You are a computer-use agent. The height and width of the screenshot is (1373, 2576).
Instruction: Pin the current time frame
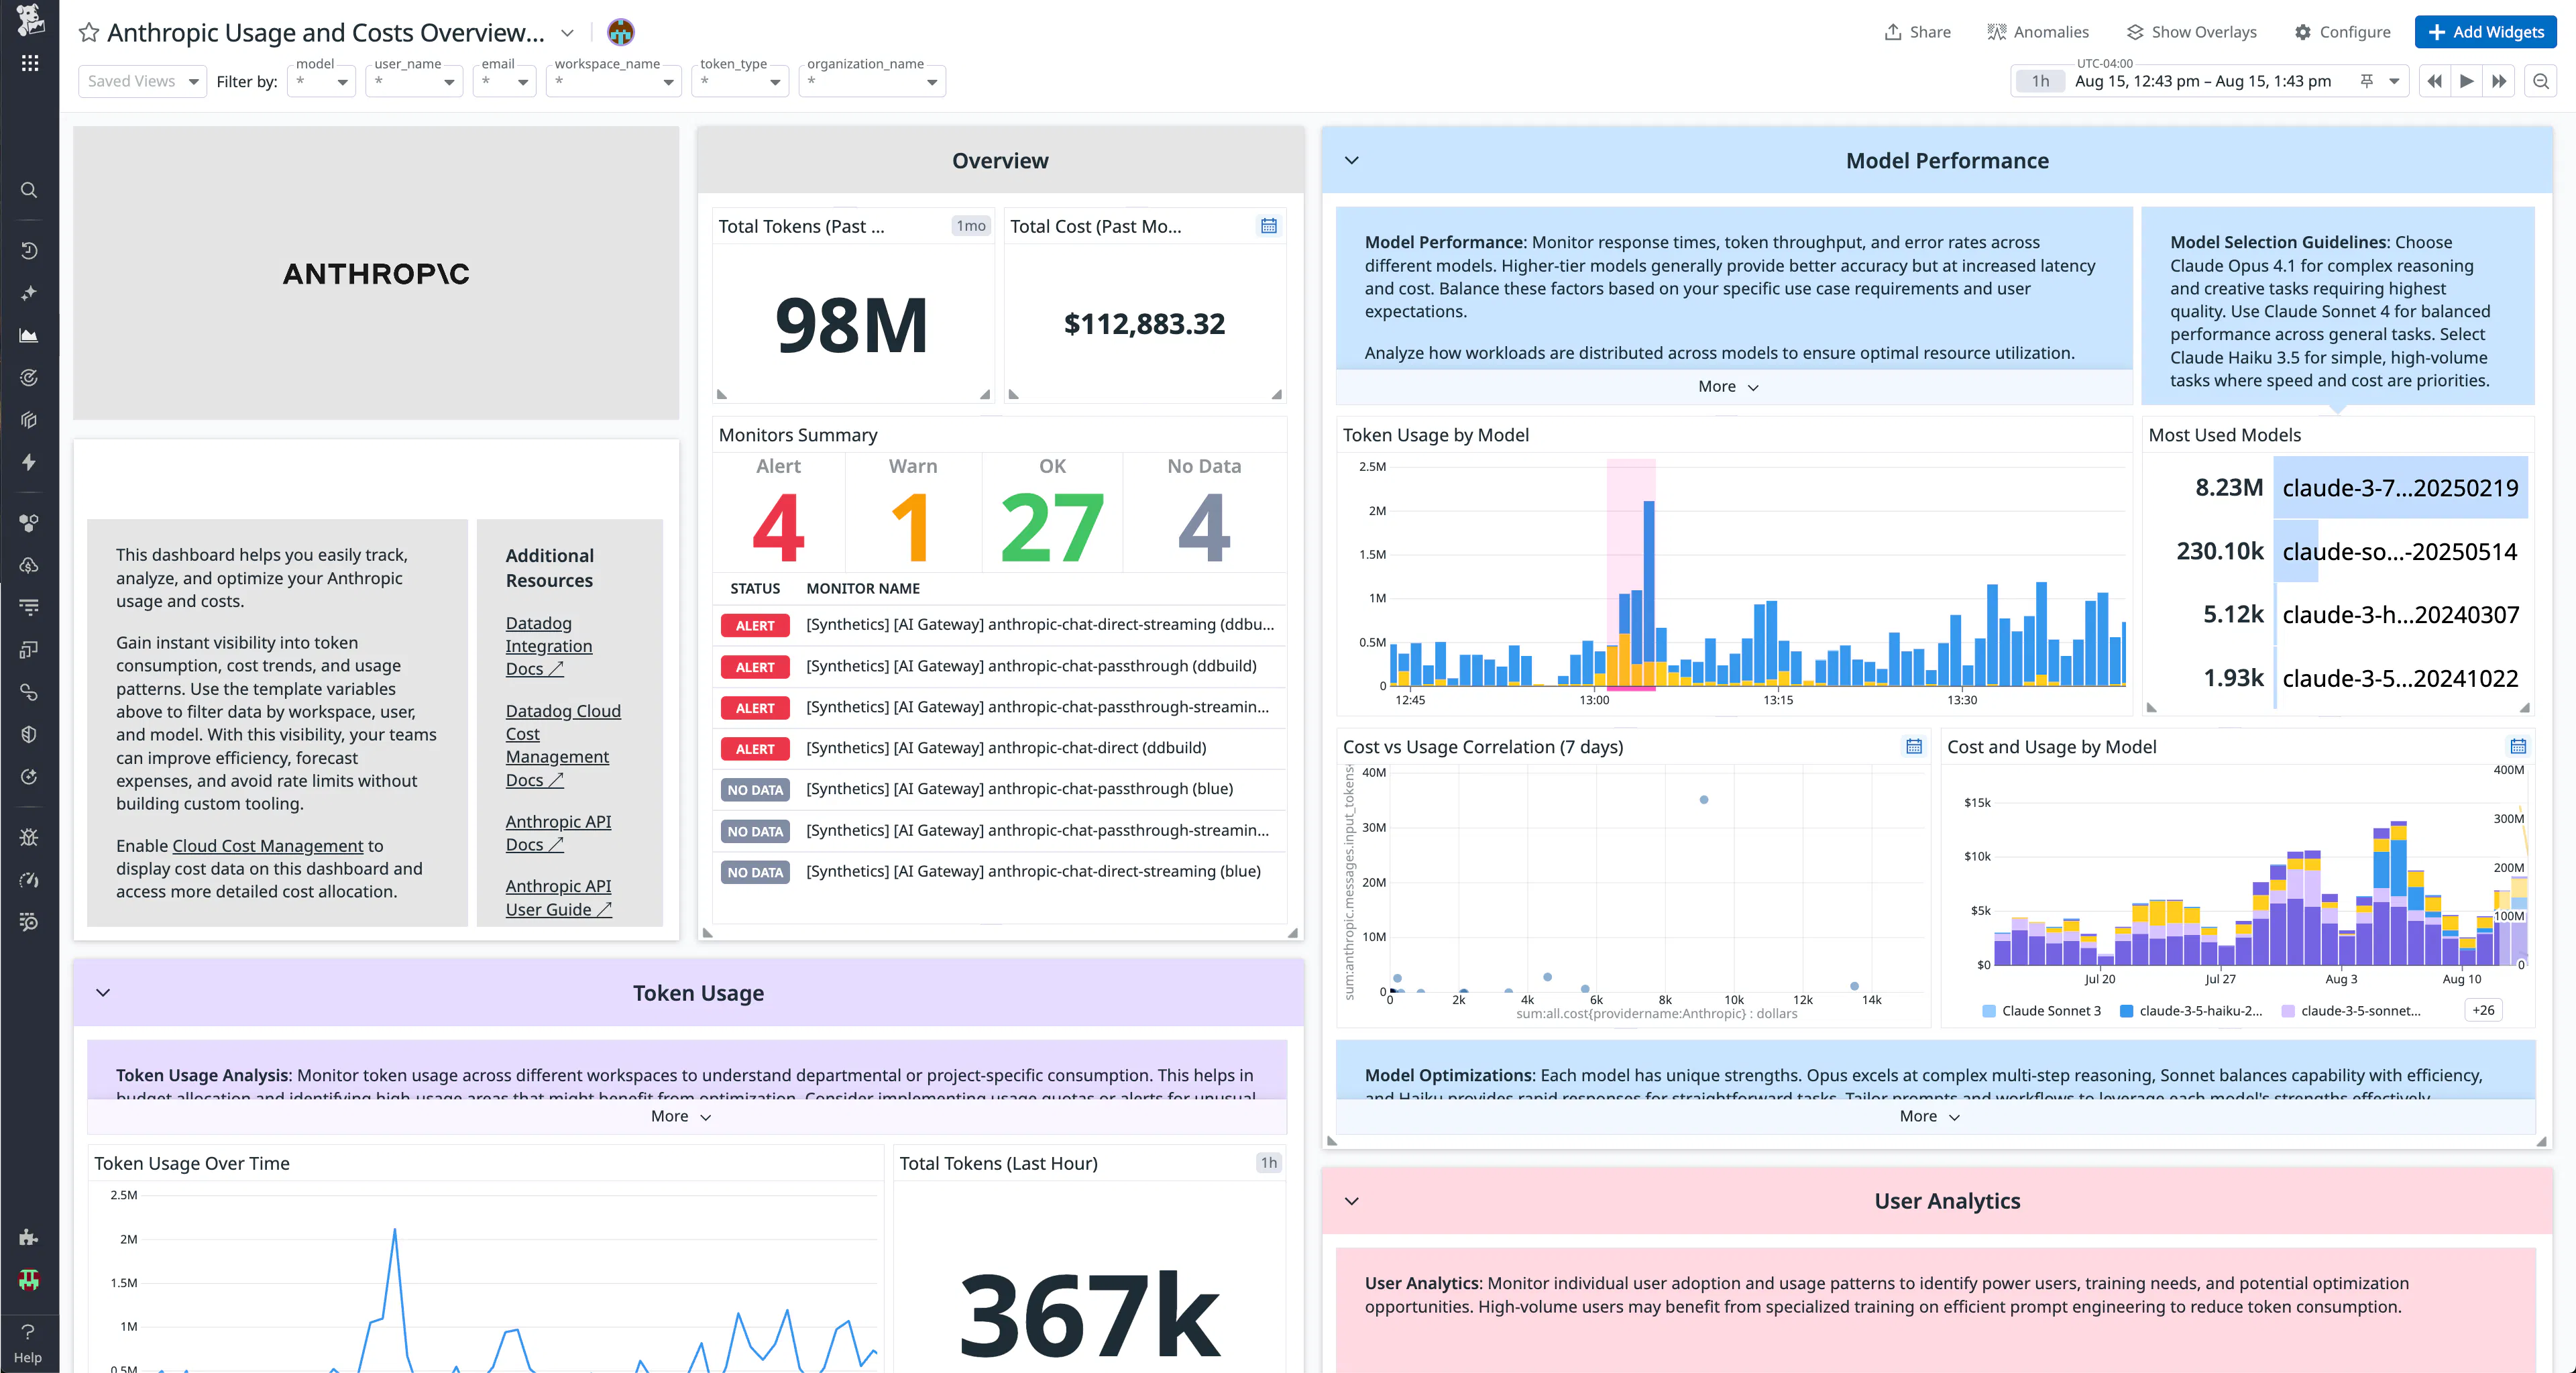[x=2367, y=81]
